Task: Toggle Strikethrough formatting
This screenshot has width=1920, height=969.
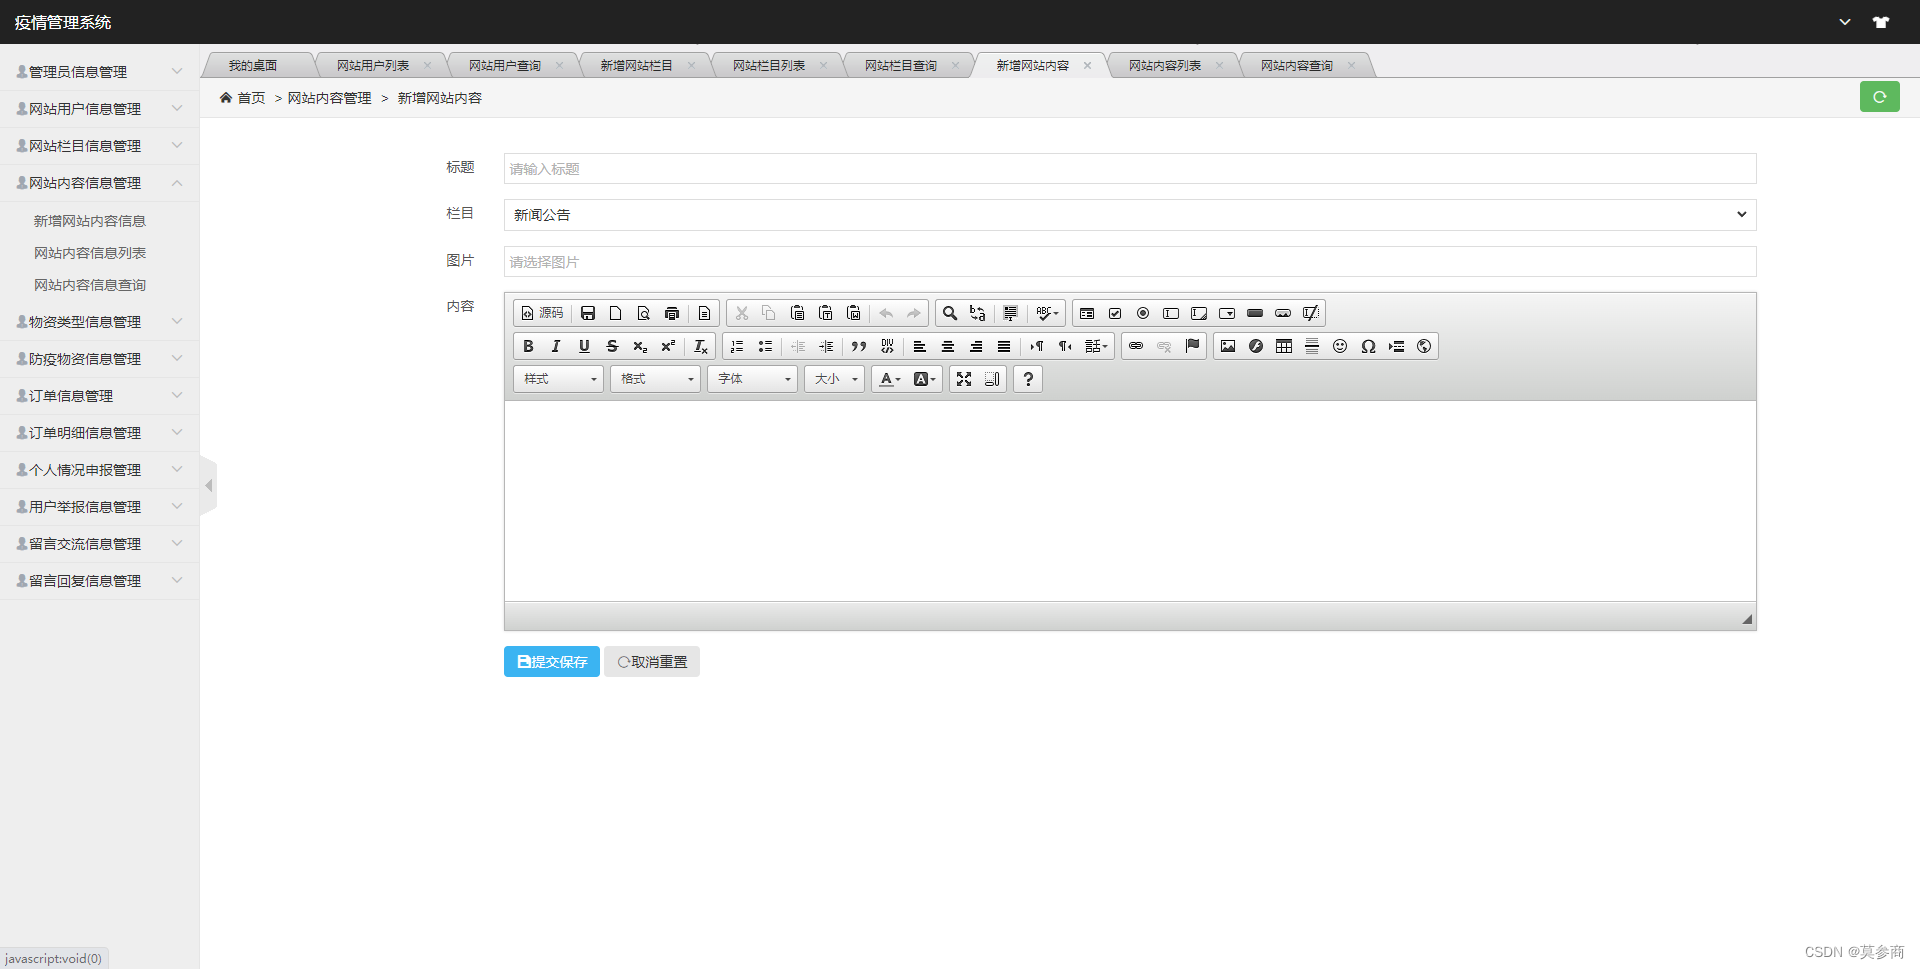Action: click(x=612, y=346)
